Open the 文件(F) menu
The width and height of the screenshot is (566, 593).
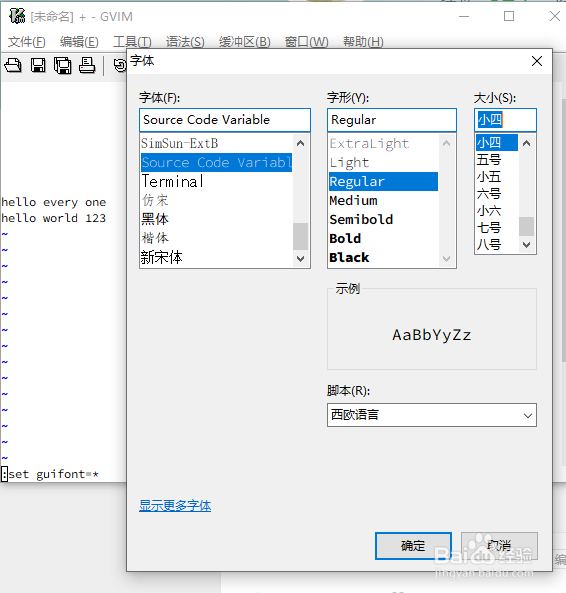(x=26, y=42)
